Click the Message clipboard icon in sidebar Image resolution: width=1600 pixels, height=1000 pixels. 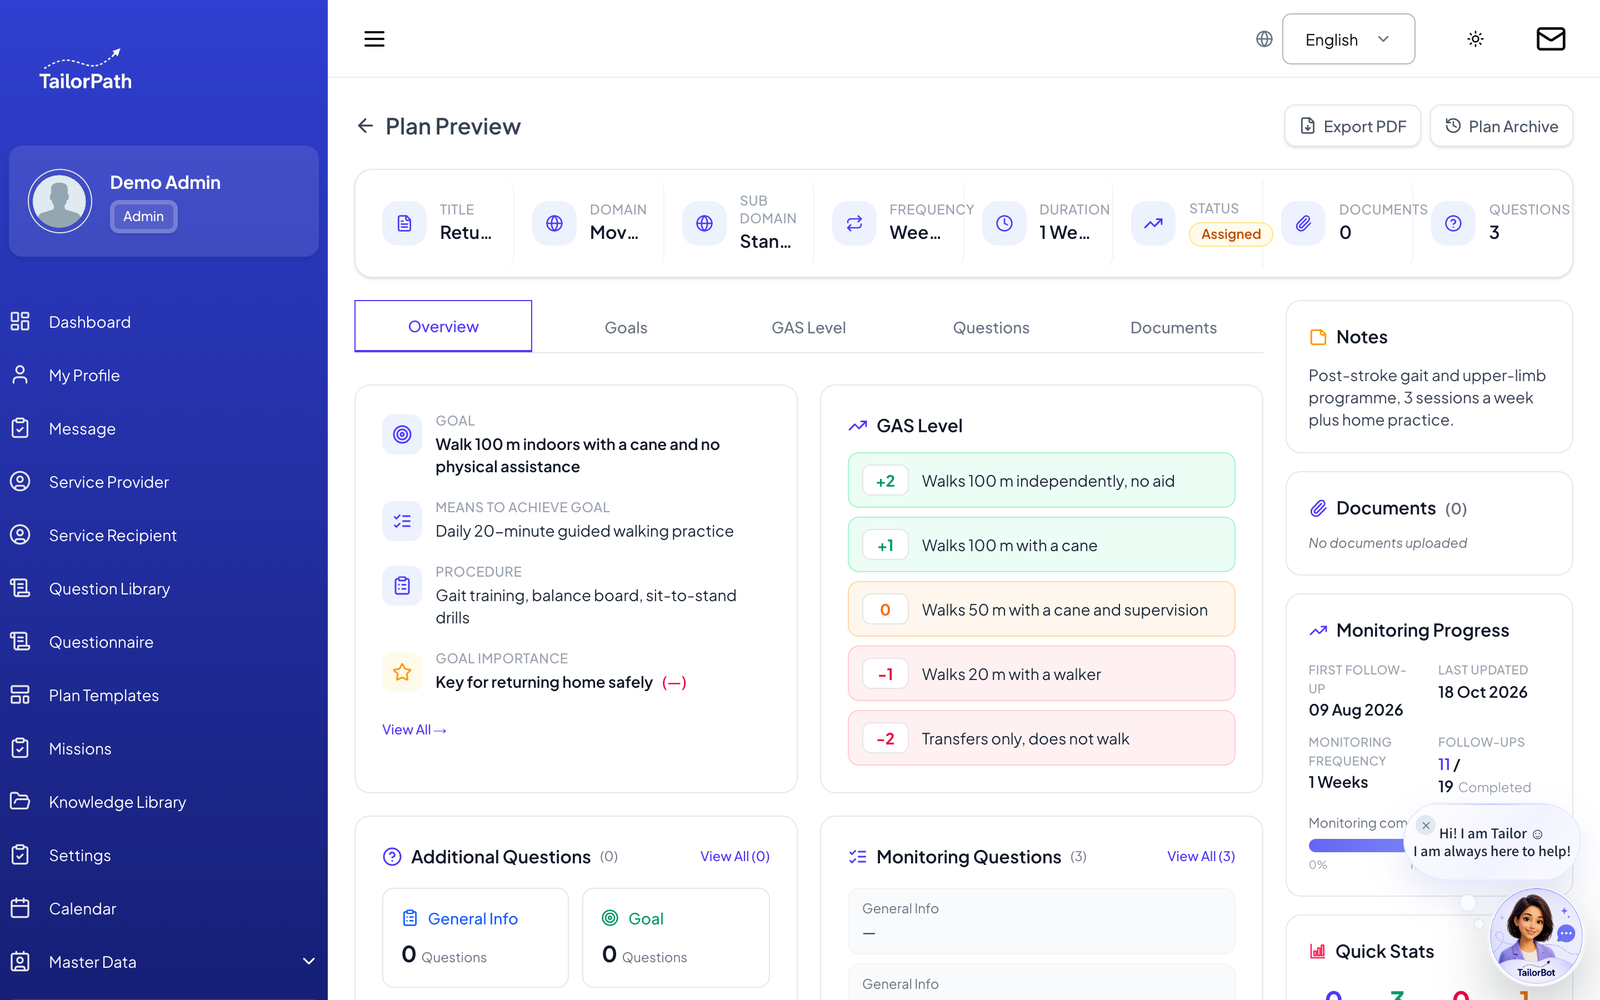tap(20, 428)
